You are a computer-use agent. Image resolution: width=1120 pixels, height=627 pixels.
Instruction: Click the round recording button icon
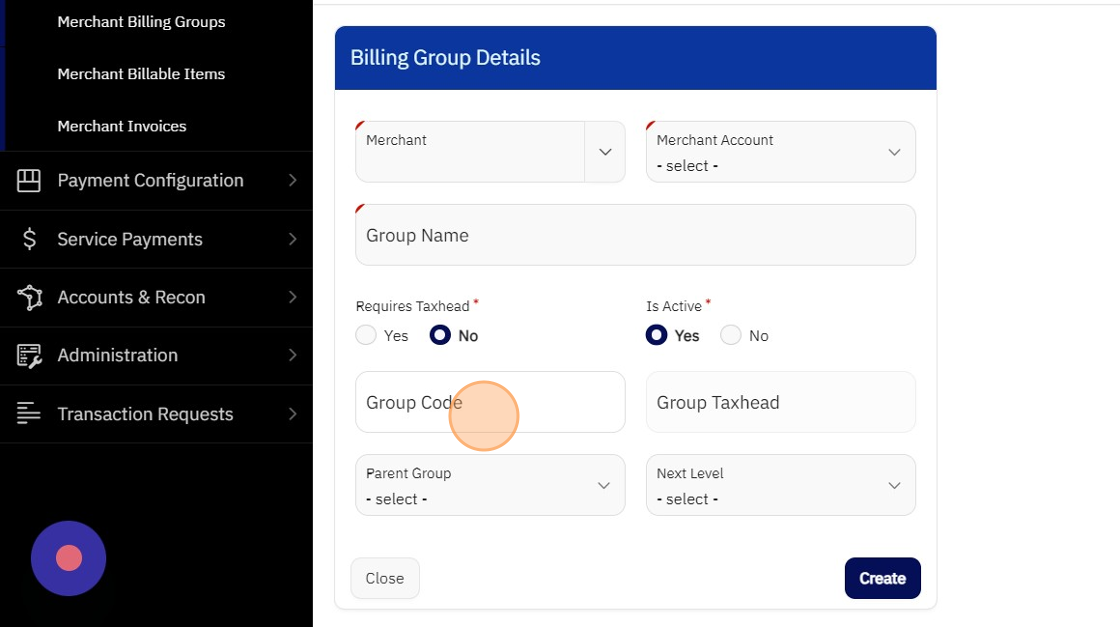point(68,558)
